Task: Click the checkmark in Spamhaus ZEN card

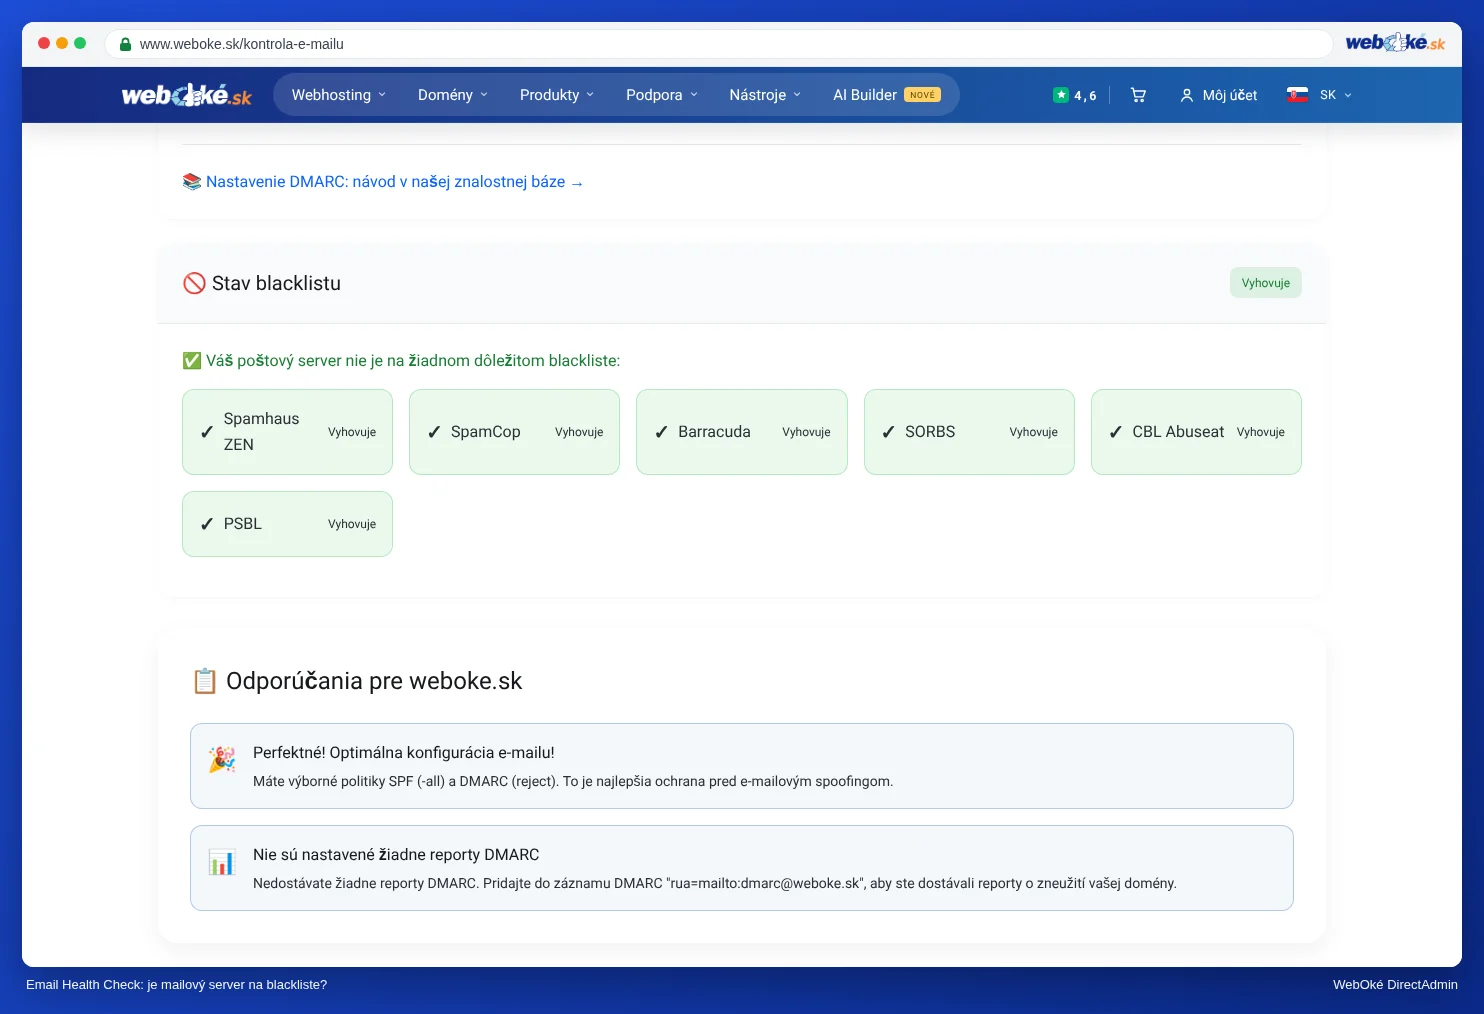Action: (207, 432)
